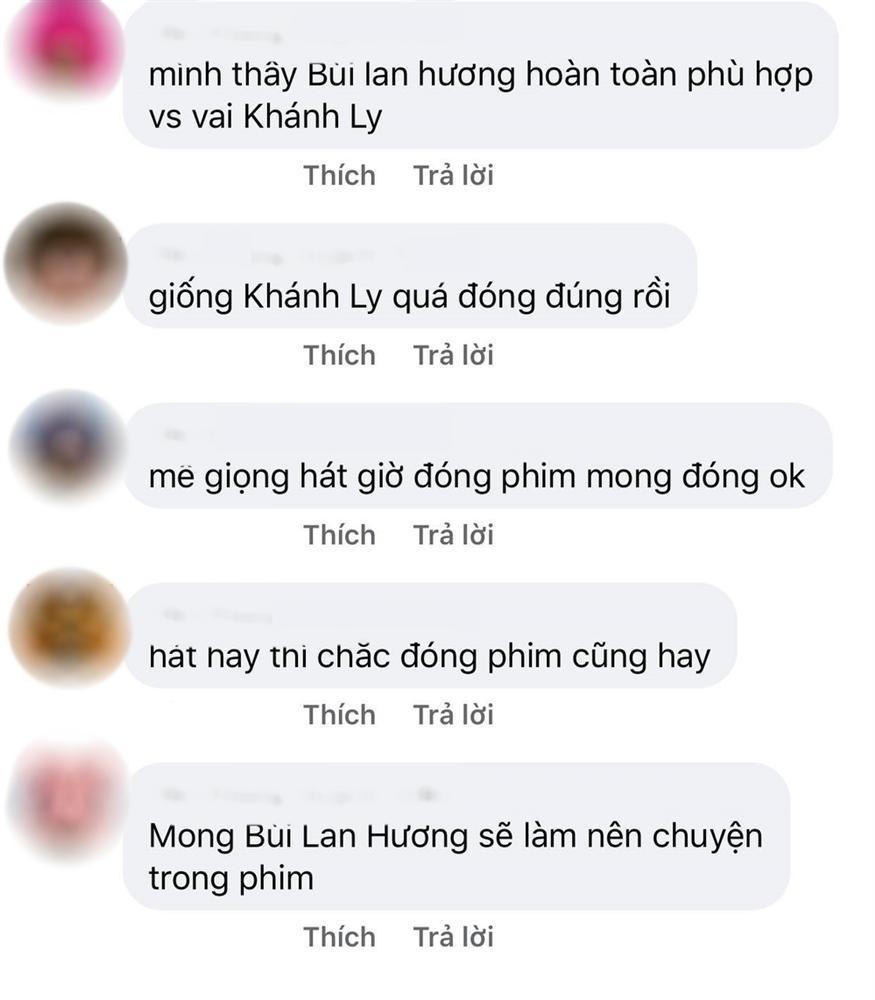This screenshot has width=875, height=1000.
Task: Like the 'mê giọng hát' comment
Action: point(339,535)
